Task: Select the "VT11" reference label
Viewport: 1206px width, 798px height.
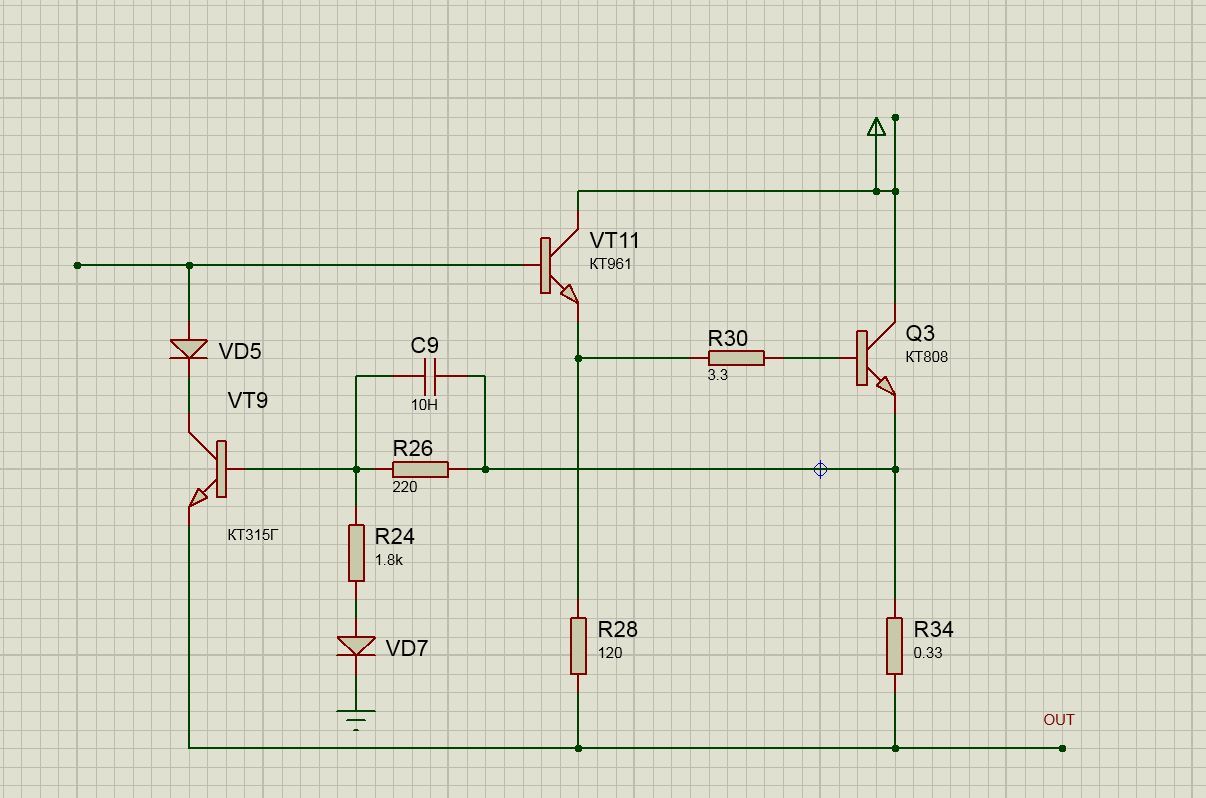Action: point(614,240)
